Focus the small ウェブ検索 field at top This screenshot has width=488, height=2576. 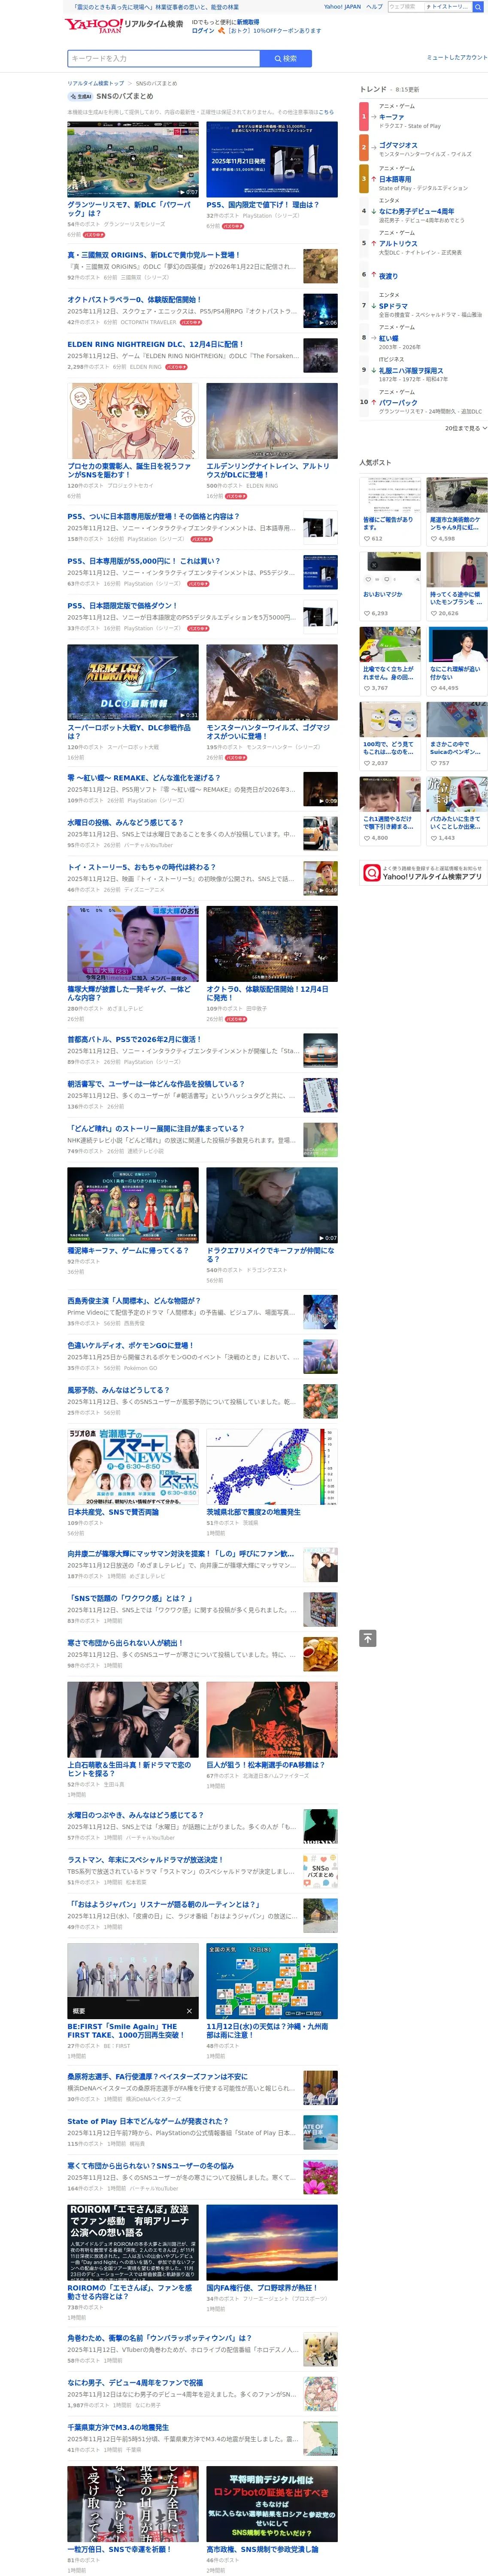405,6
